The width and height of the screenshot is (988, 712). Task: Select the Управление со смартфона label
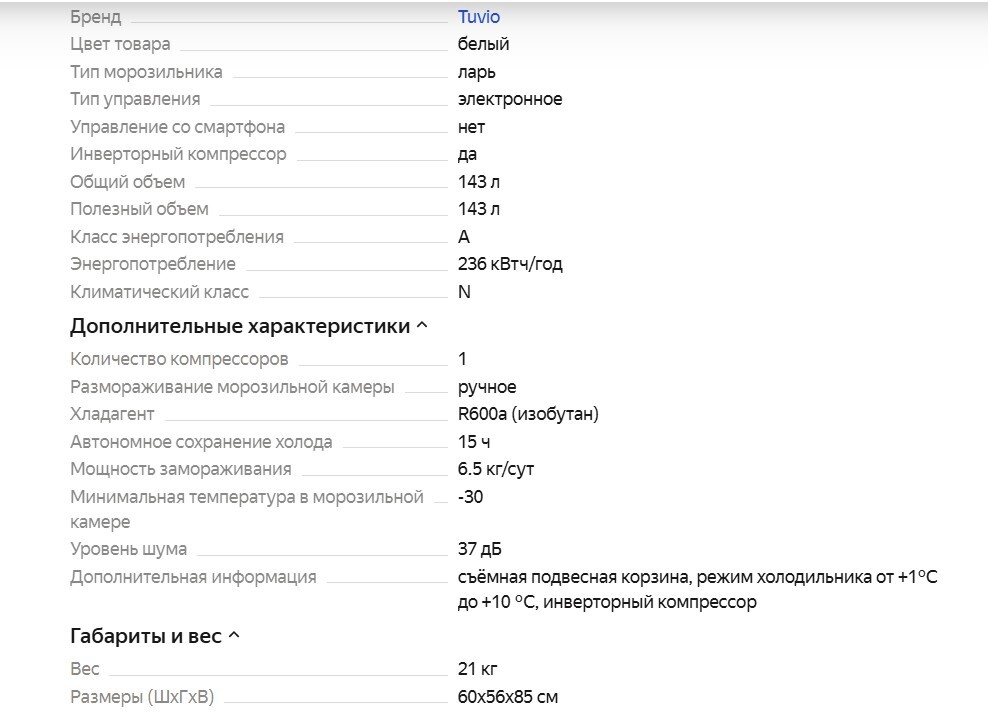pyautogui.click(x=177, y=127)
